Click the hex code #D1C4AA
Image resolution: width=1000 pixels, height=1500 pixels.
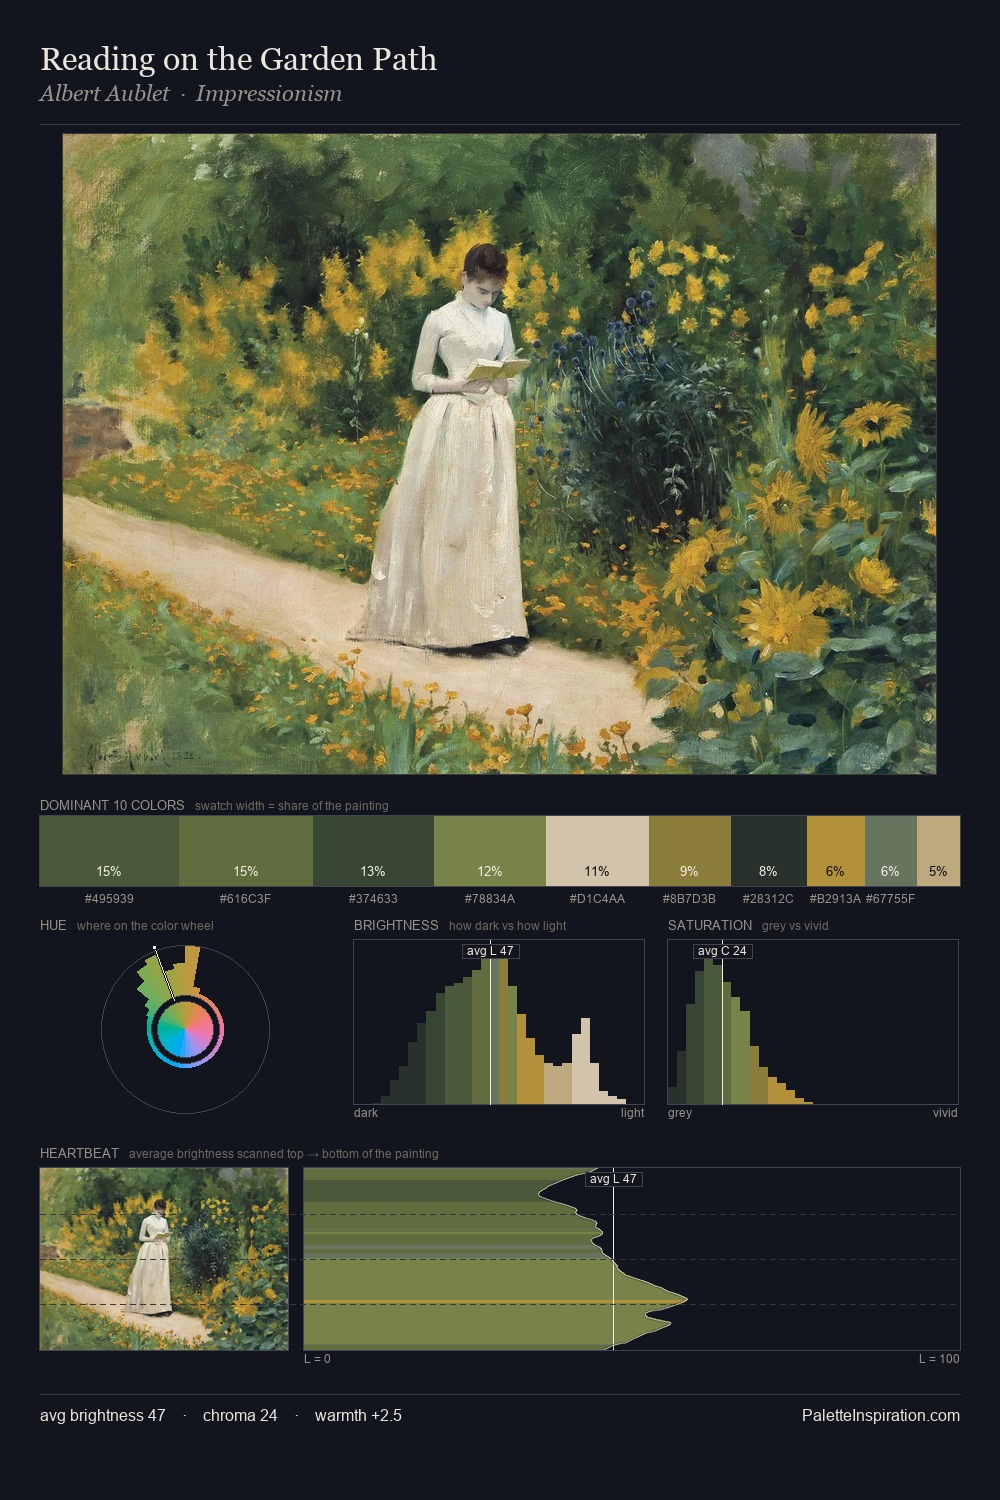coord(597,899)
